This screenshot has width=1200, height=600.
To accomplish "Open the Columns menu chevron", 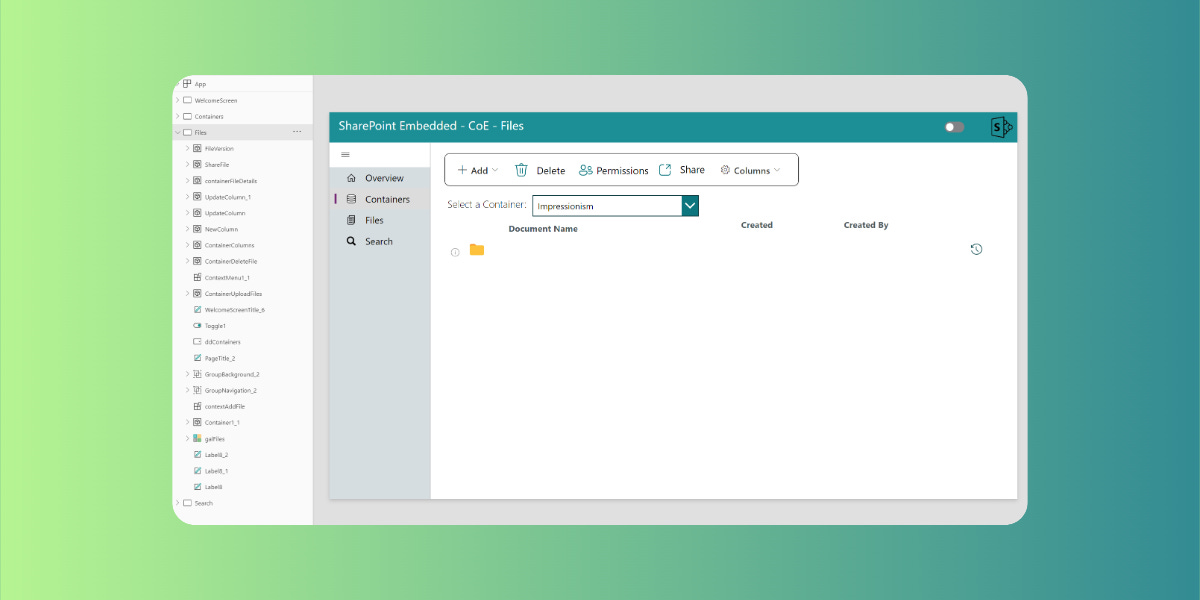I will tap(777, 170).
